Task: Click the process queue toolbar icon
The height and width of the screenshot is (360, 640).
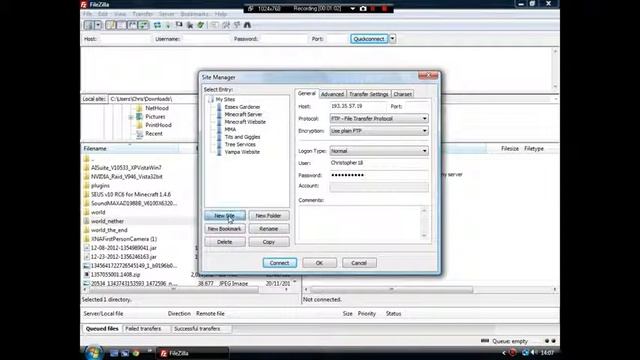Action: click(x=168, y=25)
